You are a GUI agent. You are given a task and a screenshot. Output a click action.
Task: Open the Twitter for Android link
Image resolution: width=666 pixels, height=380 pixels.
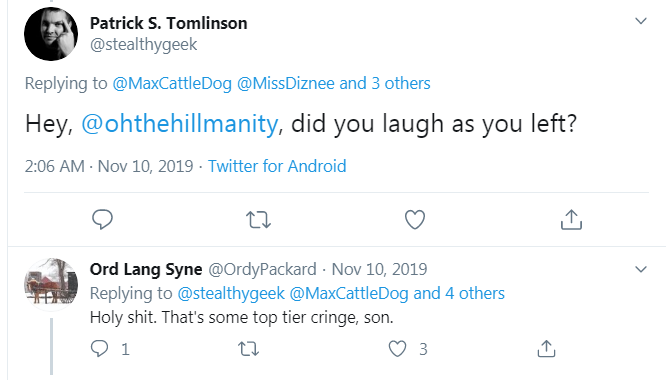(x=277, y=166)
